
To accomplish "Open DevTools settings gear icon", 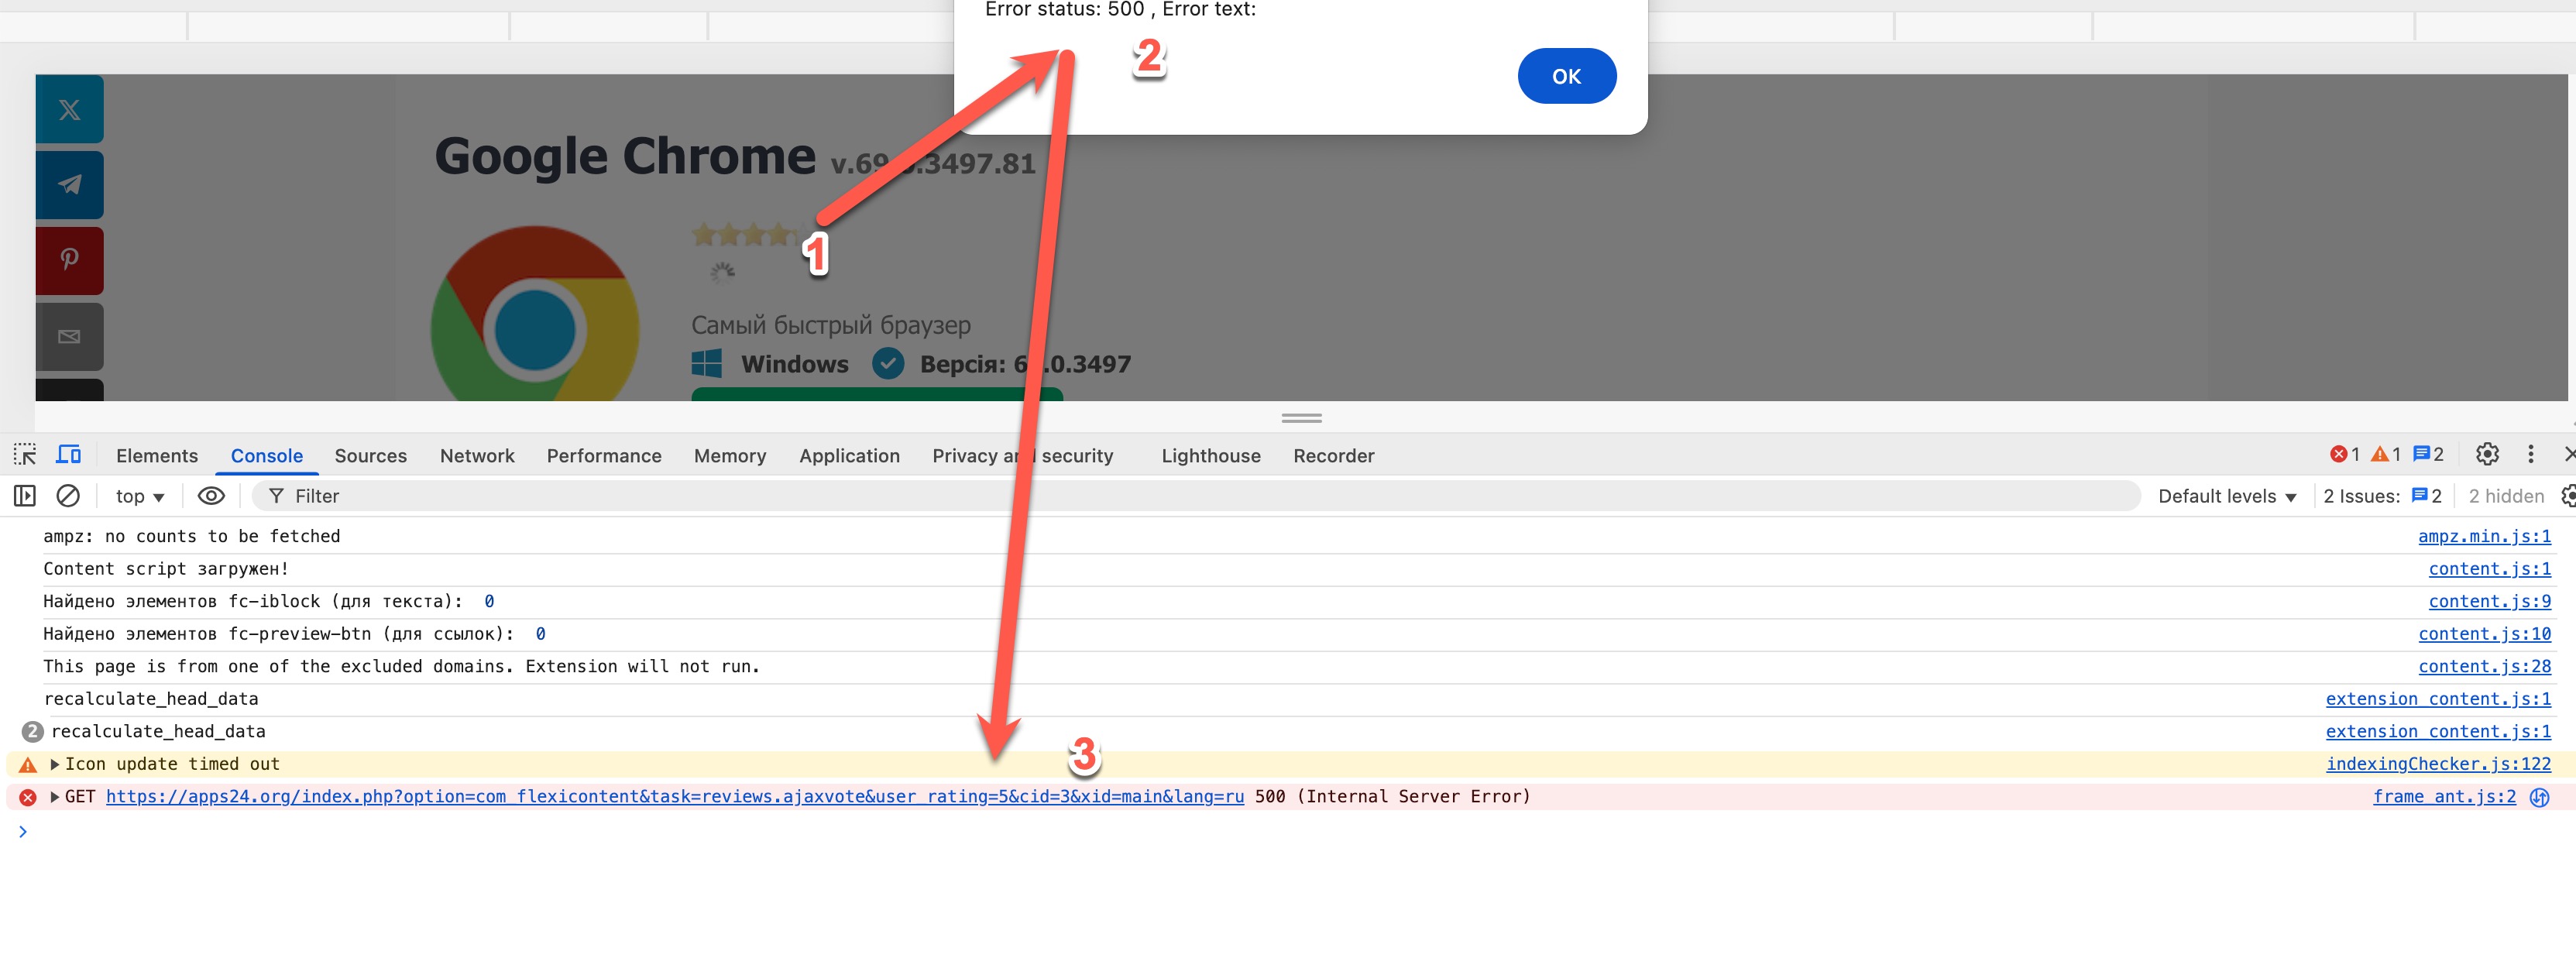I will [2487, 455].
